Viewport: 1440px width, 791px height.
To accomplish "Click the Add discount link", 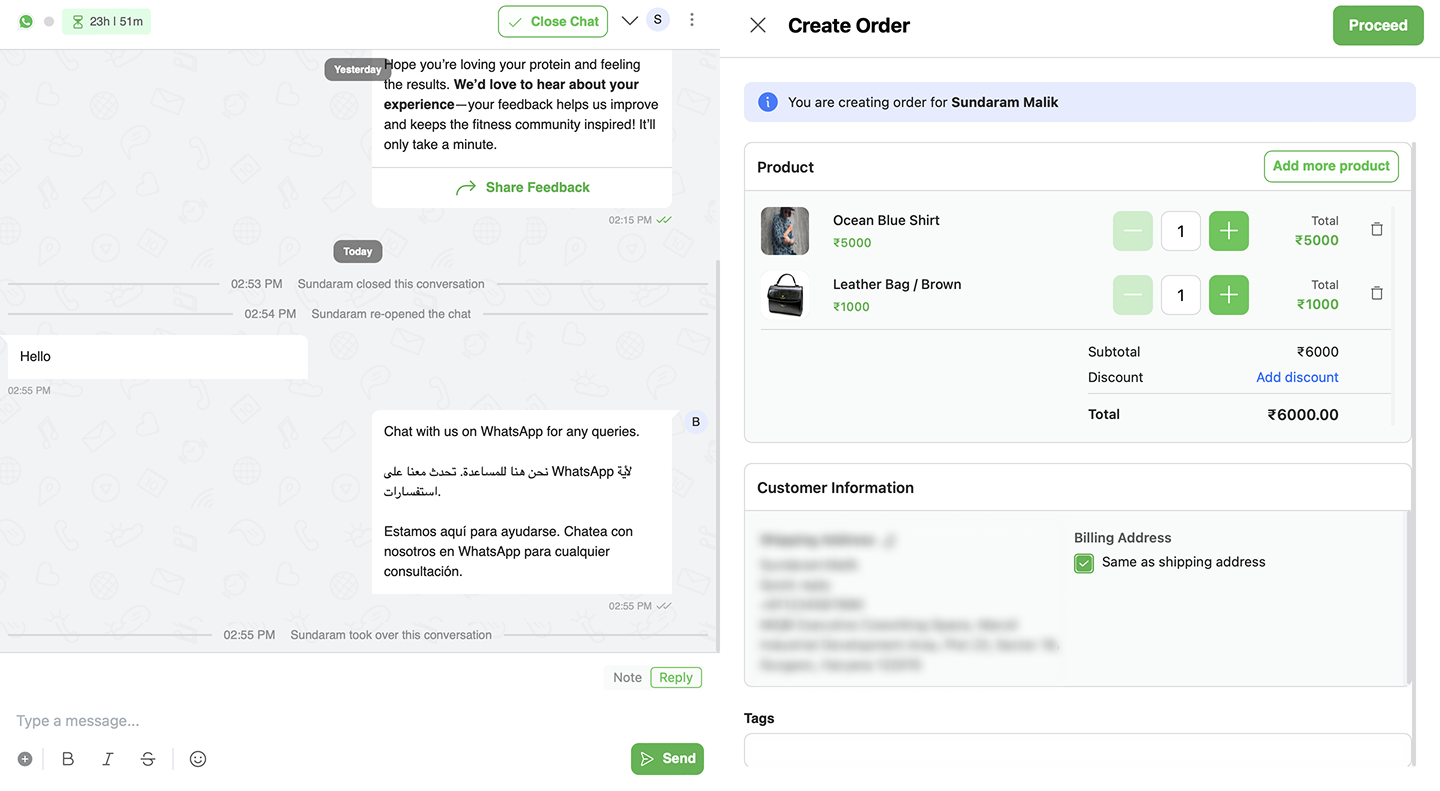I will [1297, 377].
